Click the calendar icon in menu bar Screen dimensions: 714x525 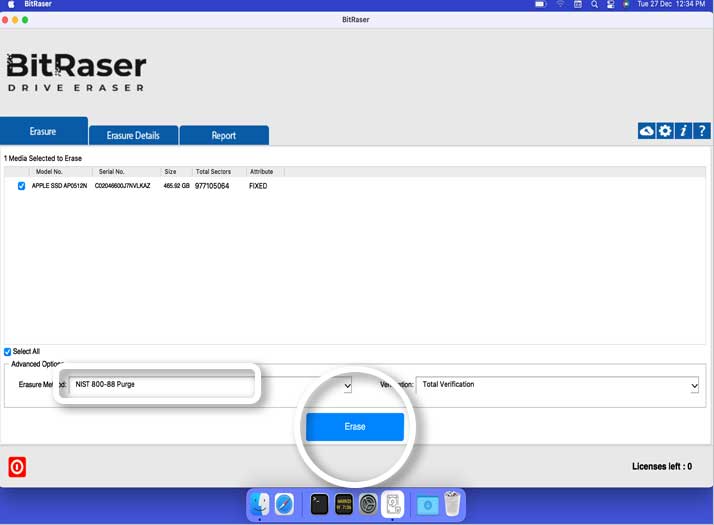(578, 4)
